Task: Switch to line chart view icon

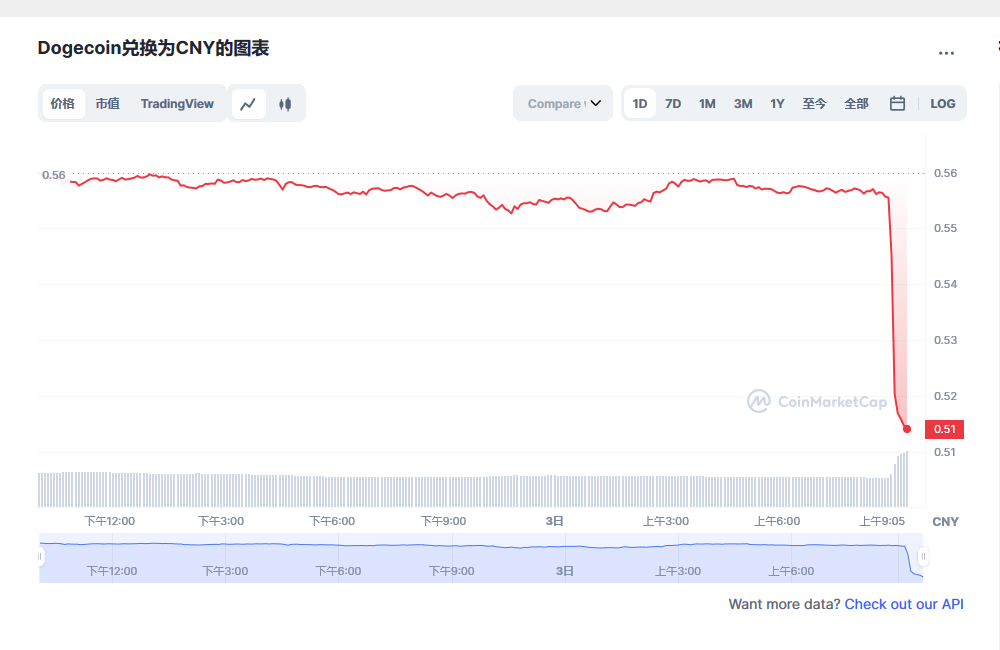Action: (248, 104)
